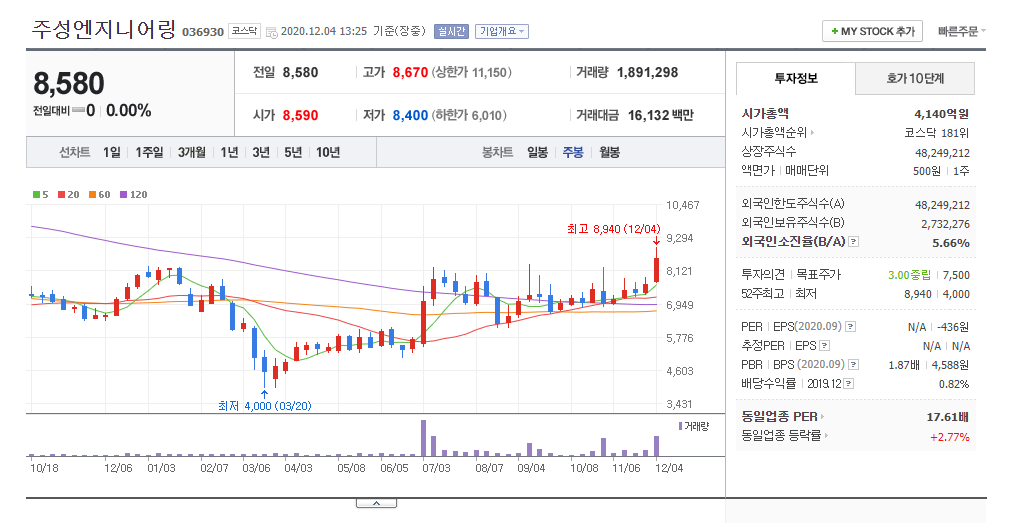Open help icon next to 배당수익률 2019.12
This screenshot has height=523, width=1013.
tap(849, 384)
